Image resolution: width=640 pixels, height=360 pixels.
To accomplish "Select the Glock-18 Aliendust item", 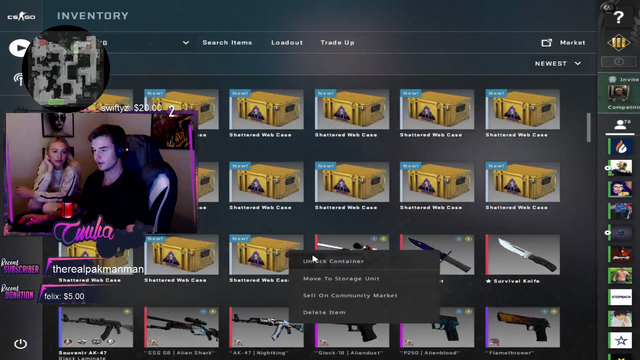I will click(352, 337).
